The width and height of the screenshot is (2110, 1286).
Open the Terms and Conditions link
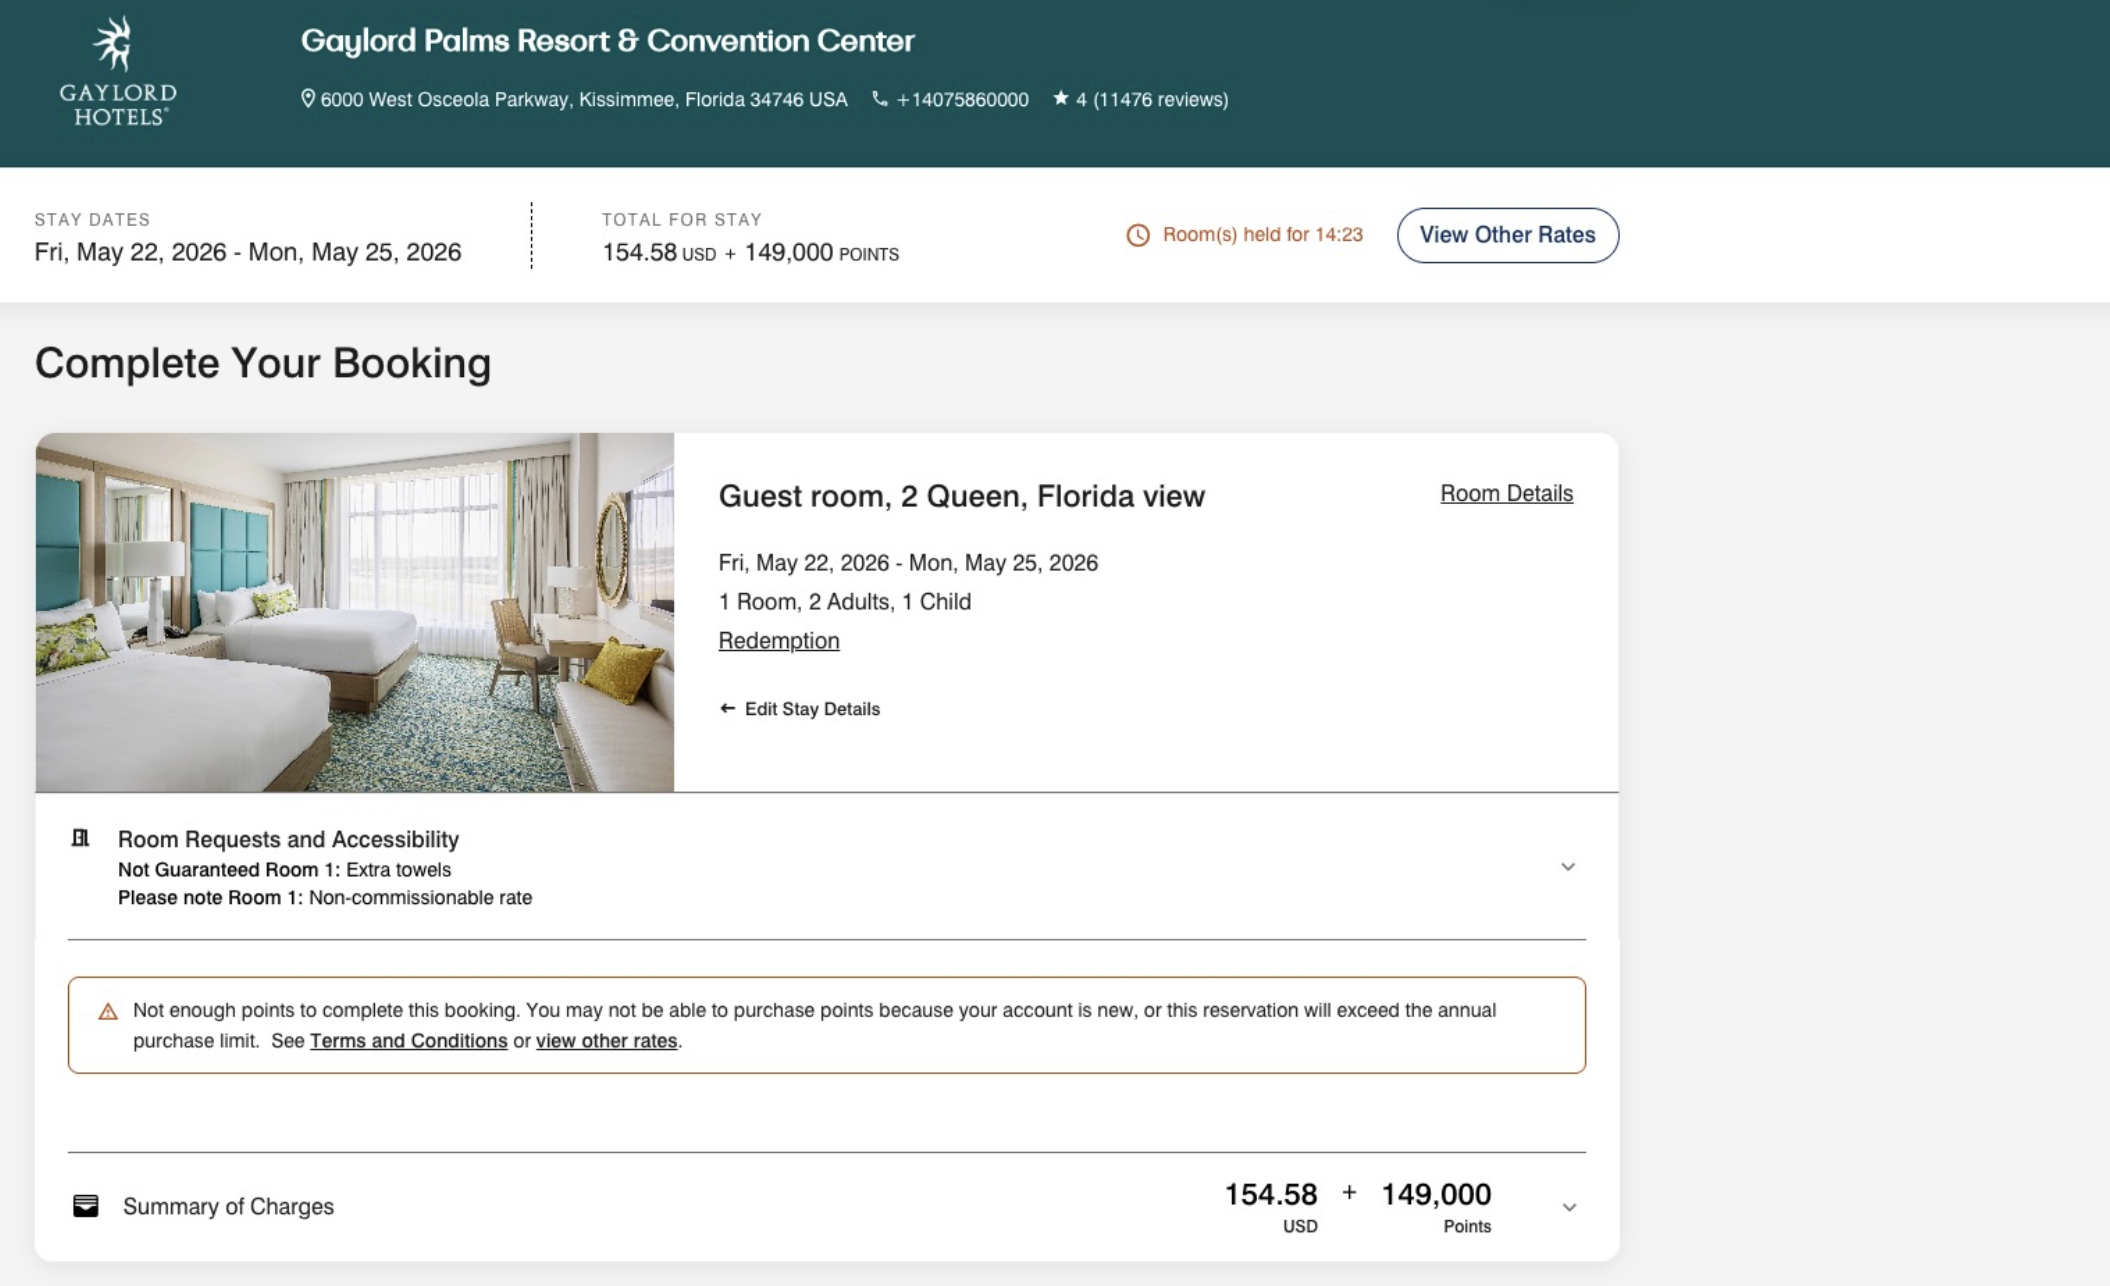pyautogui.click(x=408, y=1041)
